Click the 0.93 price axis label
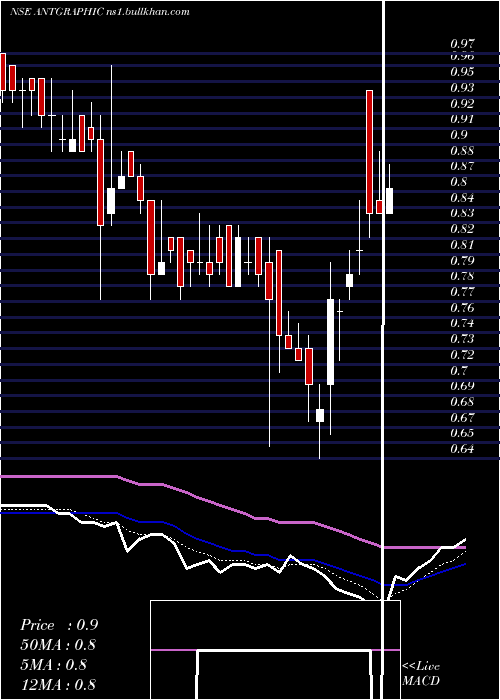The width and height of the screenshot is (500, 700). click(462, 88)
